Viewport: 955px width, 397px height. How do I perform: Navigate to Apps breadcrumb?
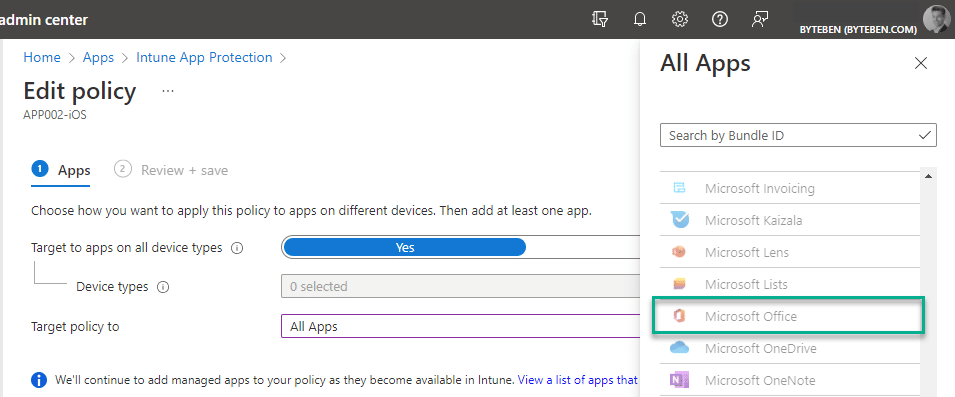[x=98, y=57]
